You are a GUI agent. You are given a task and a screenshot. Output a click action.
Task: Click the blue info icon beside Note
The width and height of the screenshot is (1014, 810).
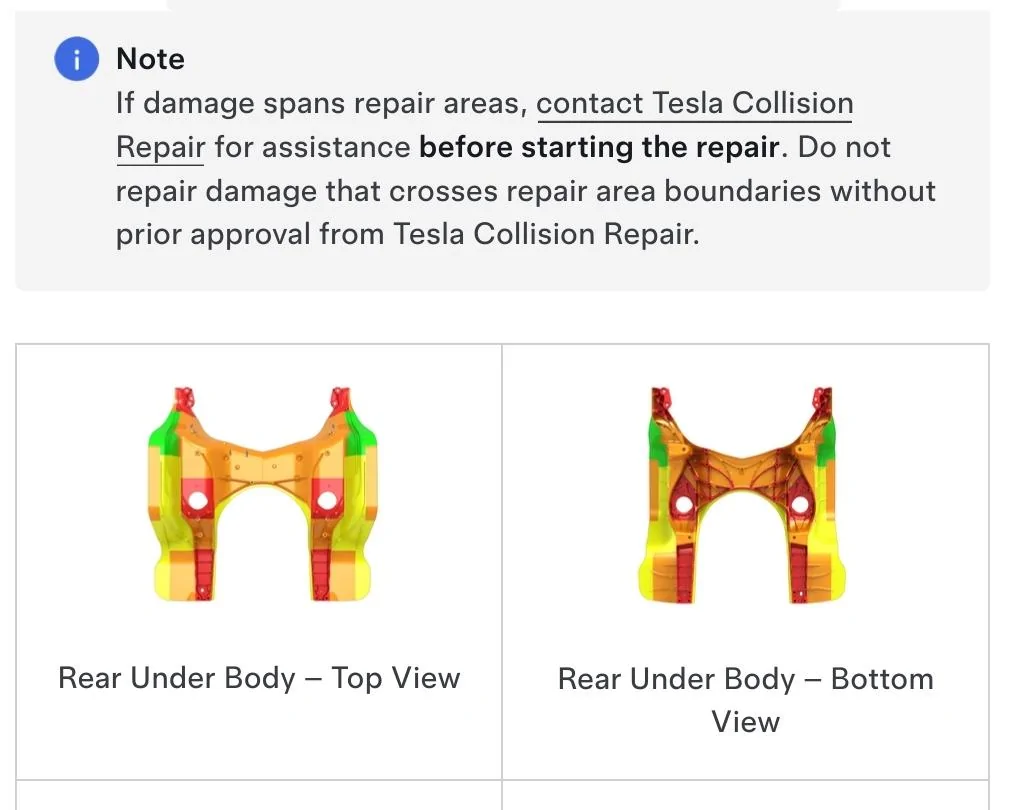click(x=76, y=59)
